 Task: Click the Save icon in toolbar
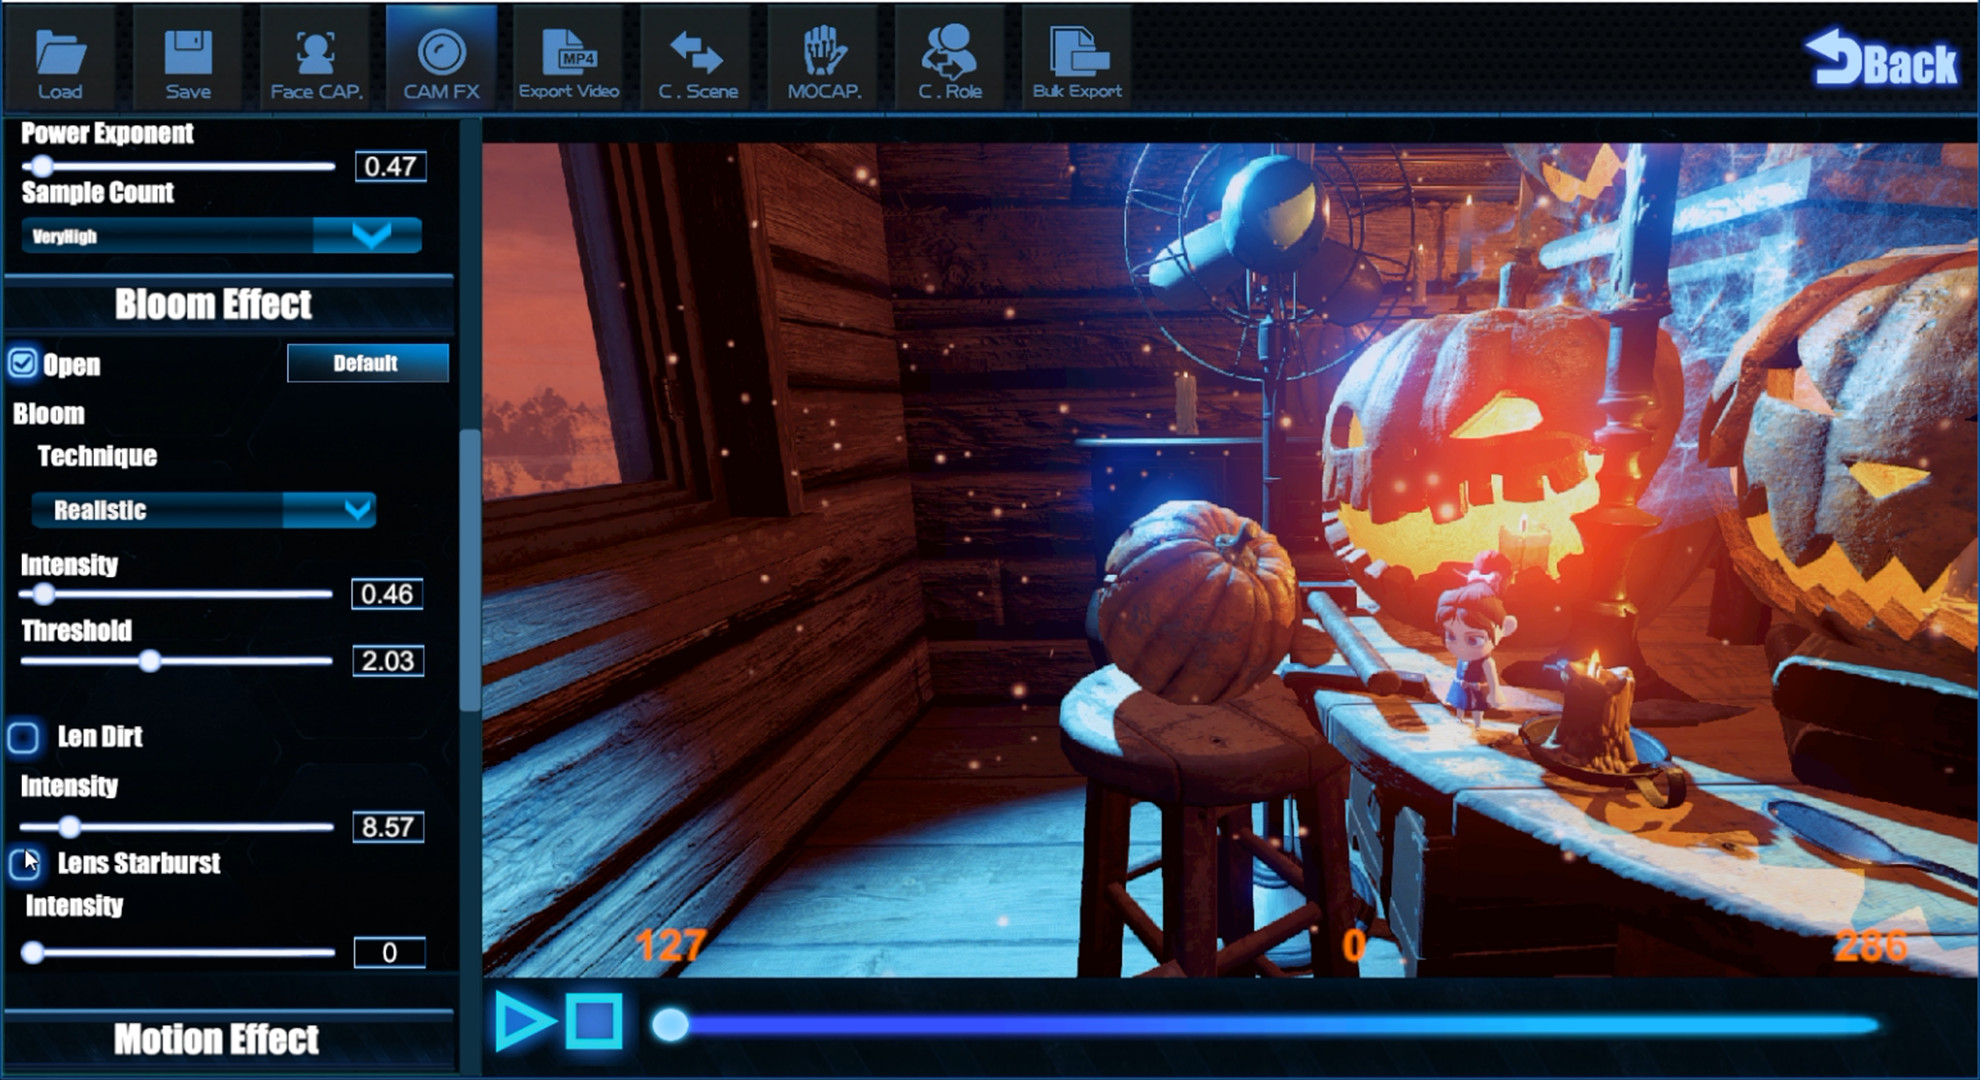tap(186, 55)
